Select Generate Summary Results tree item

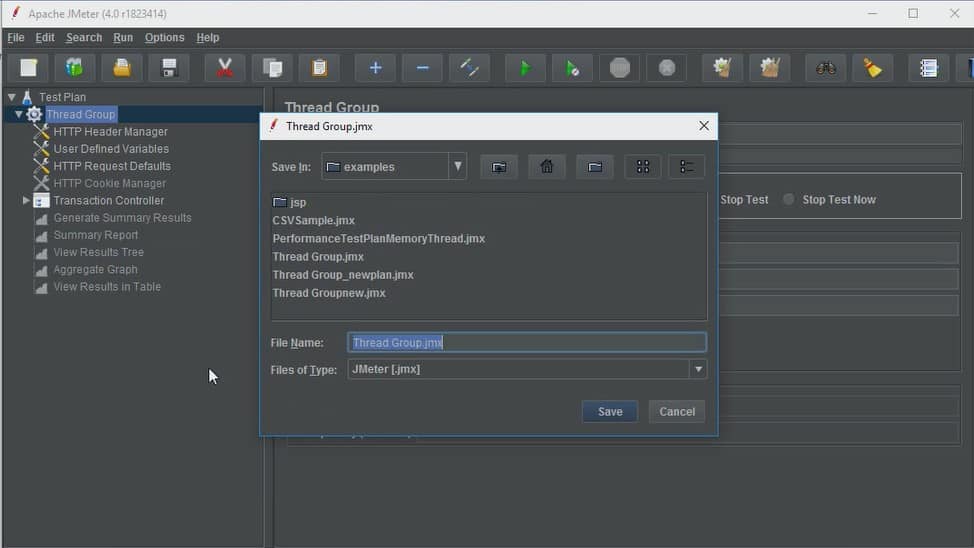point(122,217)
